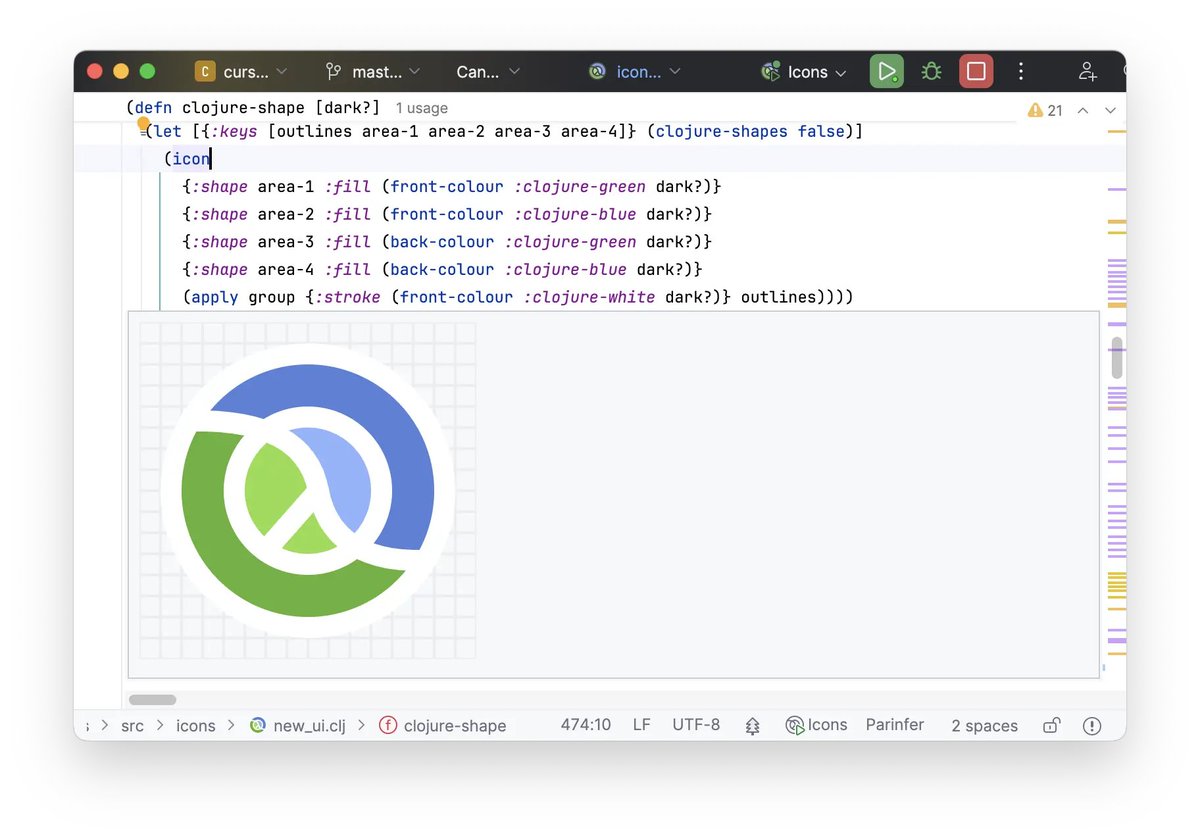
Task: Select icons folder in breadcrumb bar
Action: click(195, 726)
